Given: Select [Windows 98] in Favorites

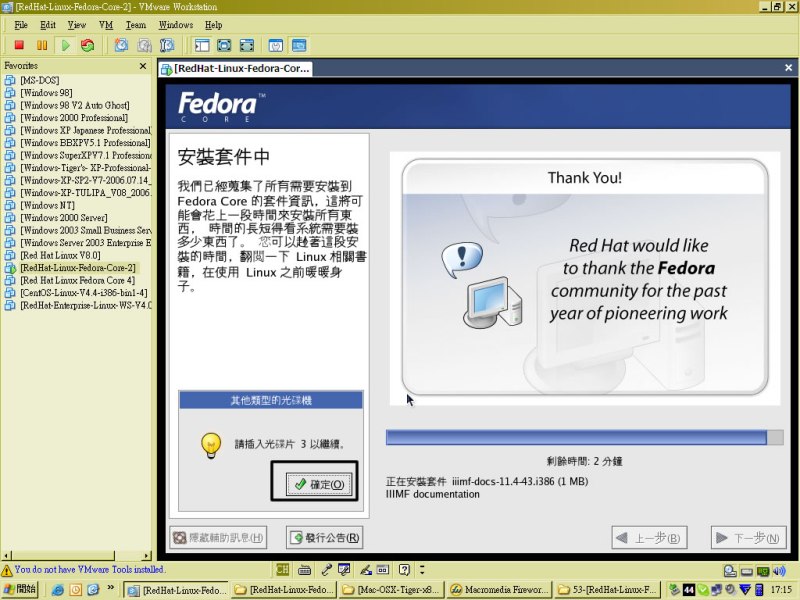Looking at the screenshot, I should tap(46, 93).
